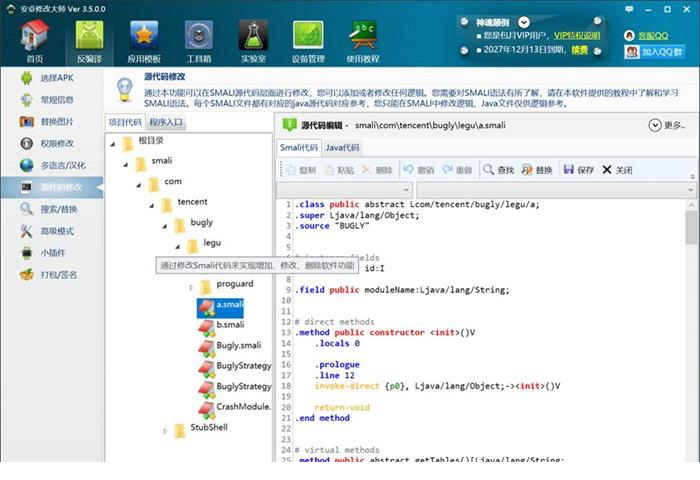Close the editor with 关闭 button
The width and height of the screenshot is (700, 480).
click(x=617, y=170)
